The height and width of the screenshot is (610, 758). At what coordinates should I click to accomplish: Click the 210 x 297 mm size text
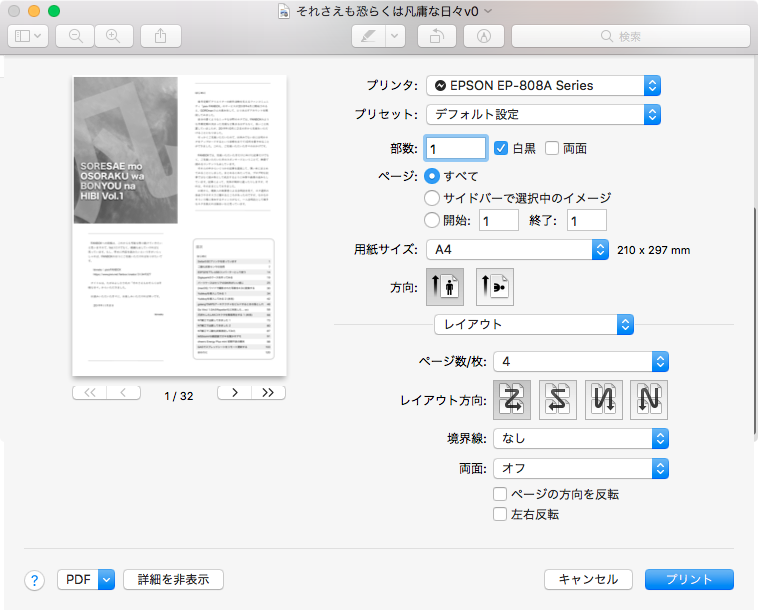click(654, 250)
